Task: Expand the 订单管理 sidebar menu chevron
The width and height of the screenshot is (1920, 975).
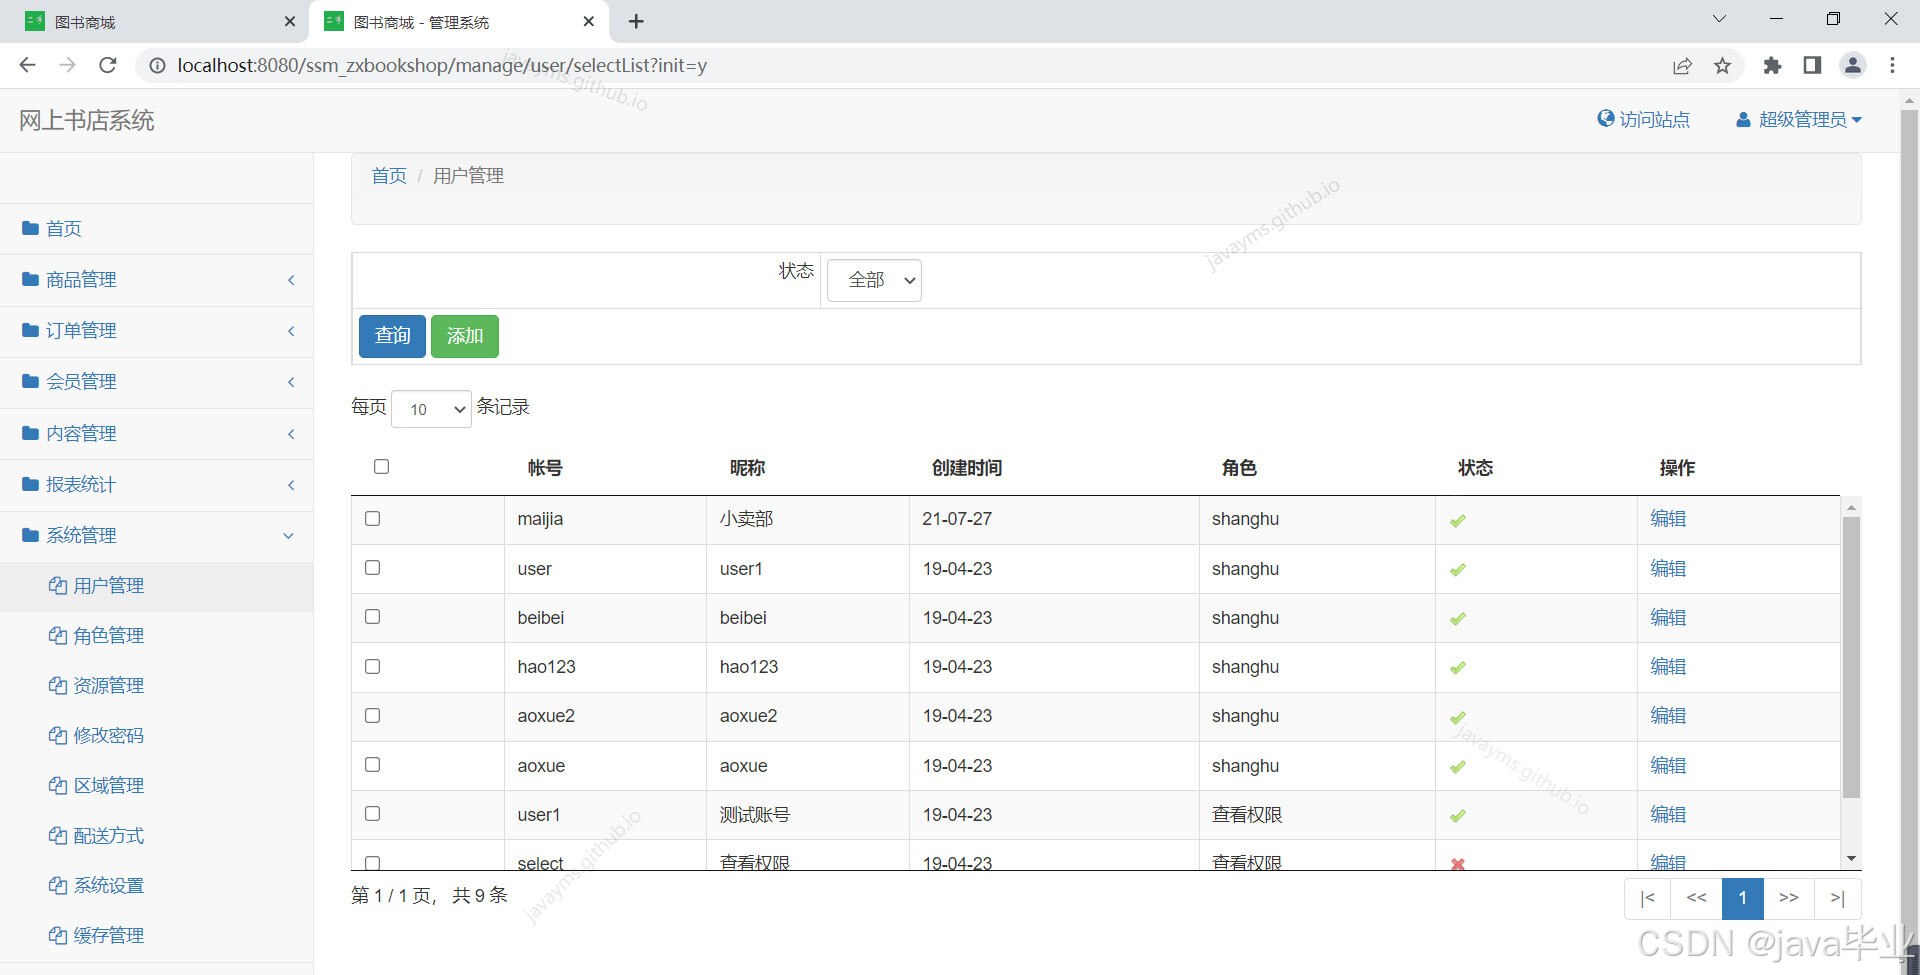Action: [x=291, y=331]
